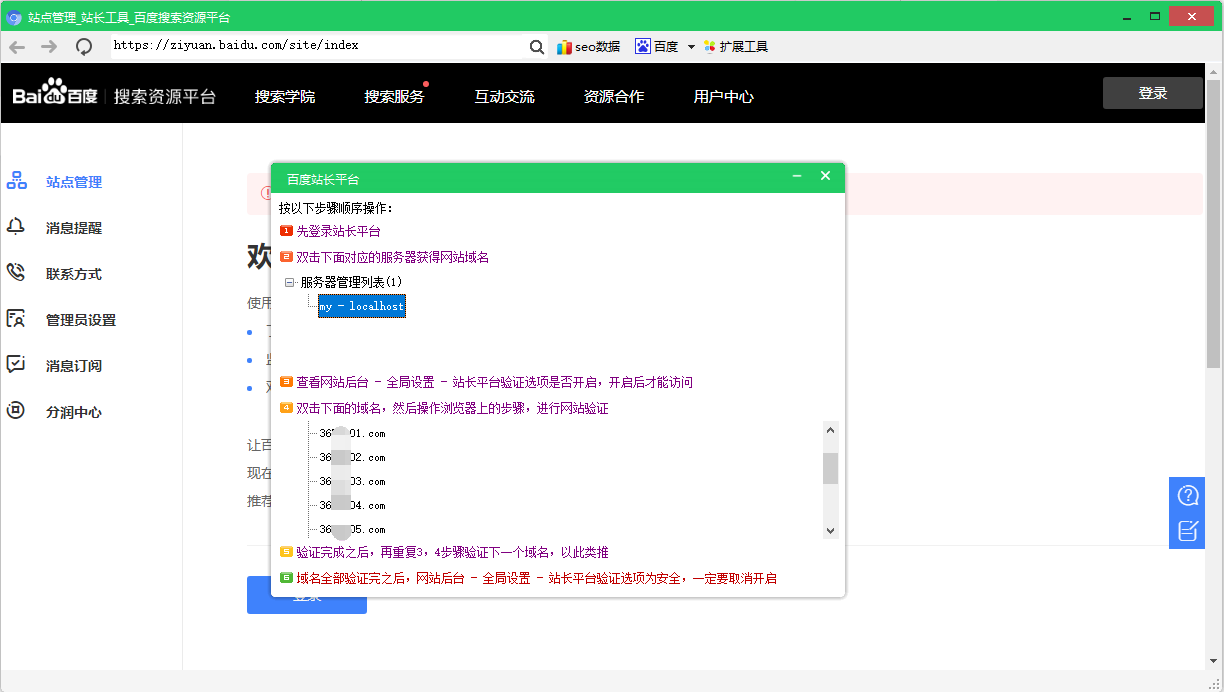
Task: Click the step 2 text 双击下面对应的服务器获得网站域名
Action: (x=392, y=257)
